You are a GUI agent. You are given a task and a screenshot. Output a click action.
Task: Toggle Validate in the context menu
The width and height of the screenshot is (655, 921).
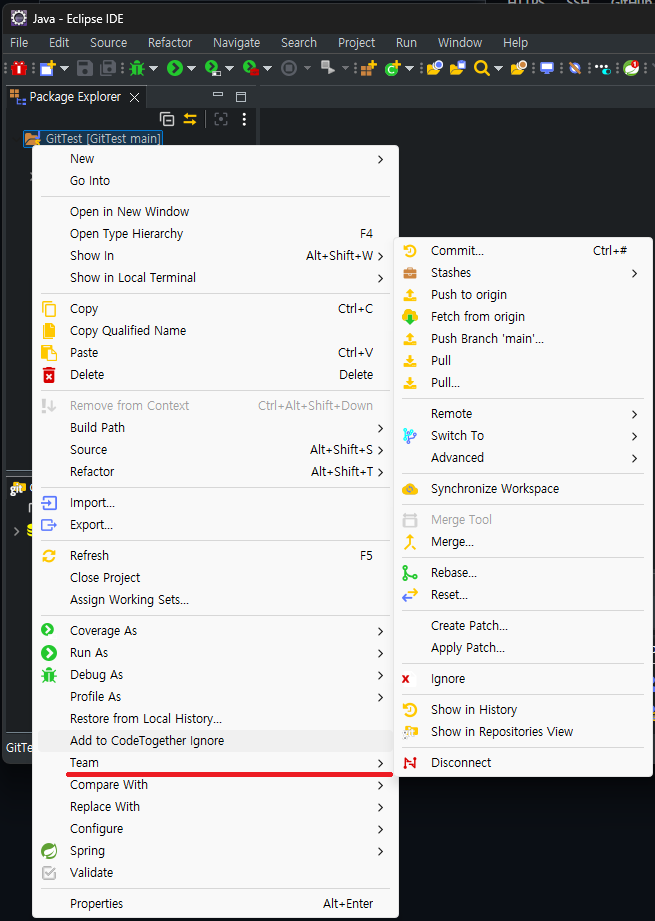point(216,873)
